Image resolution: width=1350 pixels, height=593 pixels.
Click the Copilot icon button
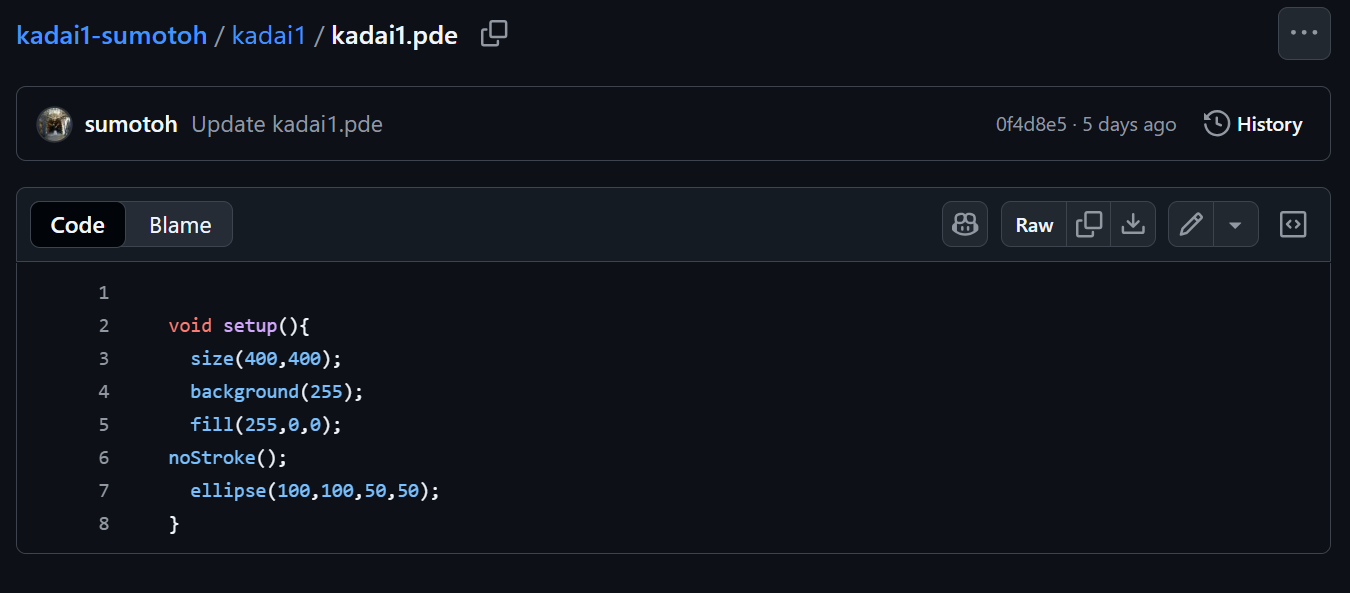pos(965,224)
